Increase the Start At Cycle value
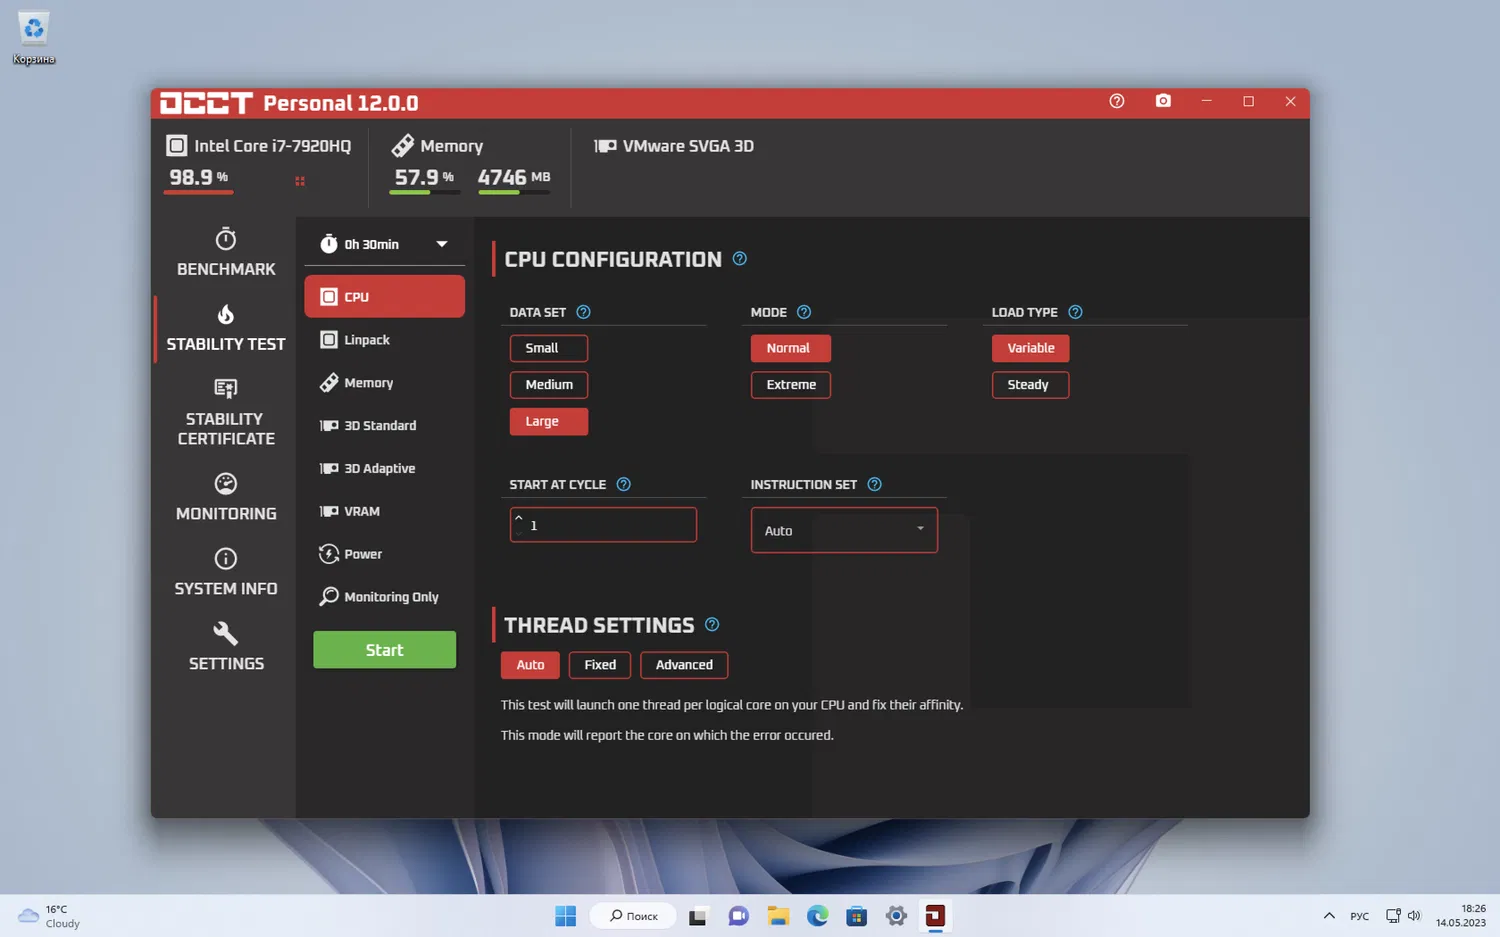The width and height of the screenshot is (1500, 937). 519,518
